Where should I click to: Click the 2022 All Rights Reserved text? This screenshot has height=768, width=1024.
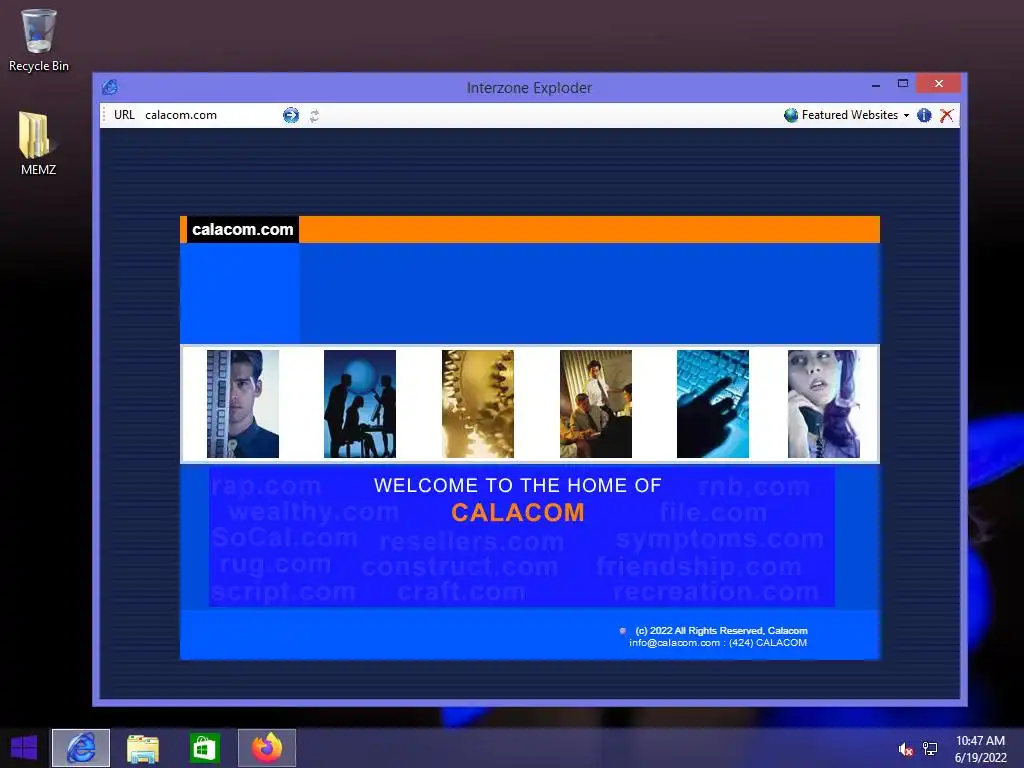pos(722,630)
